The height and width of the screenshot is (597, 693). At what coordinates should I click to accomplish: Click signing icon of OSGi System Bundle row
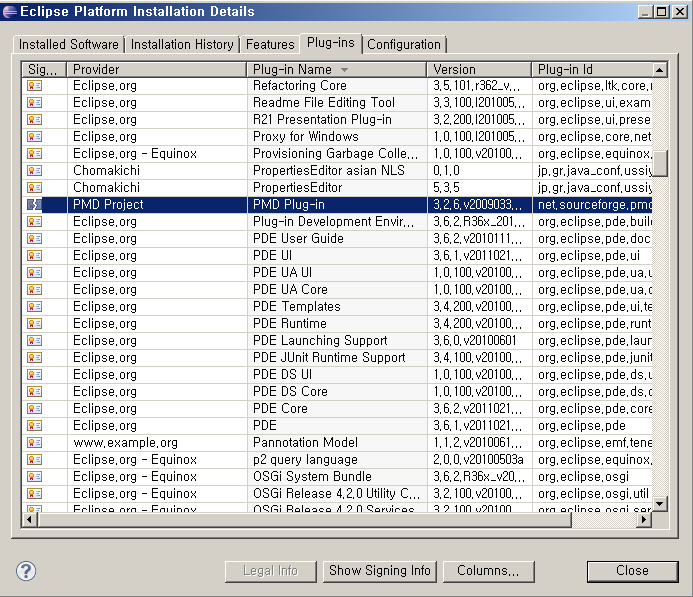point(34,477)
